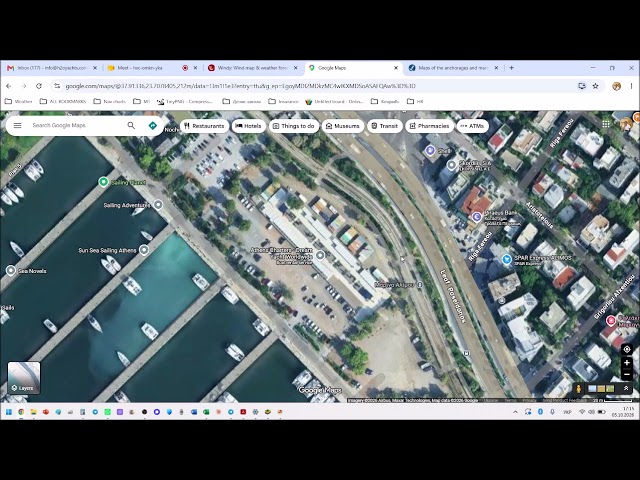
Task: Open the Windows Start menu
Action: pyautogui.click(x=9, y=412)
